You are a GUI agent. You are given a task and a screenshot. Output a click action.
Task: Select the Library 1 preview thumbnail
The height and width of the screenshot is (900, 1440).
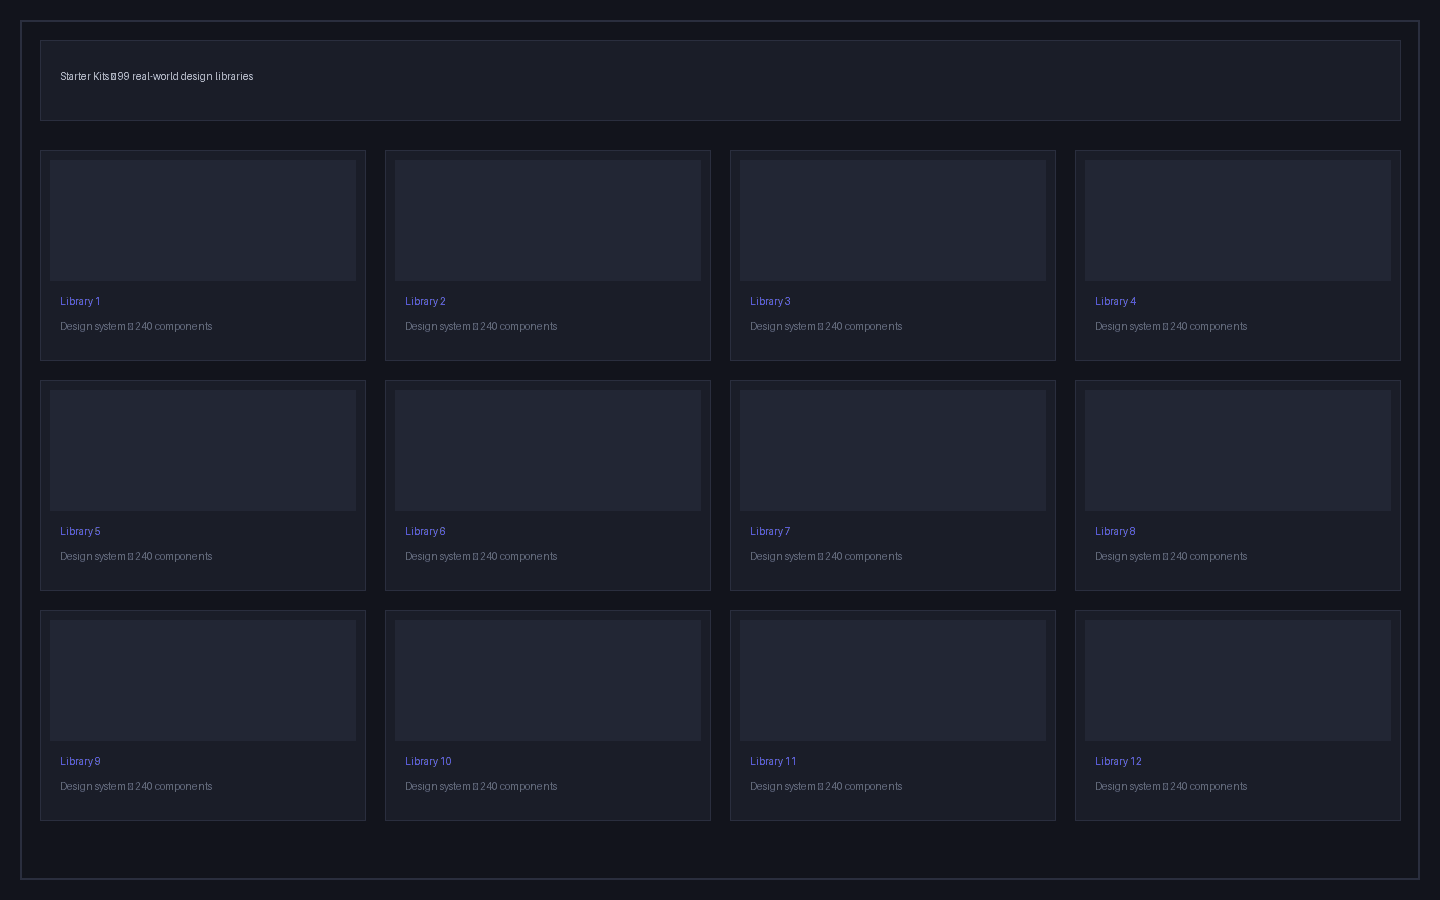tap(203, 220)
